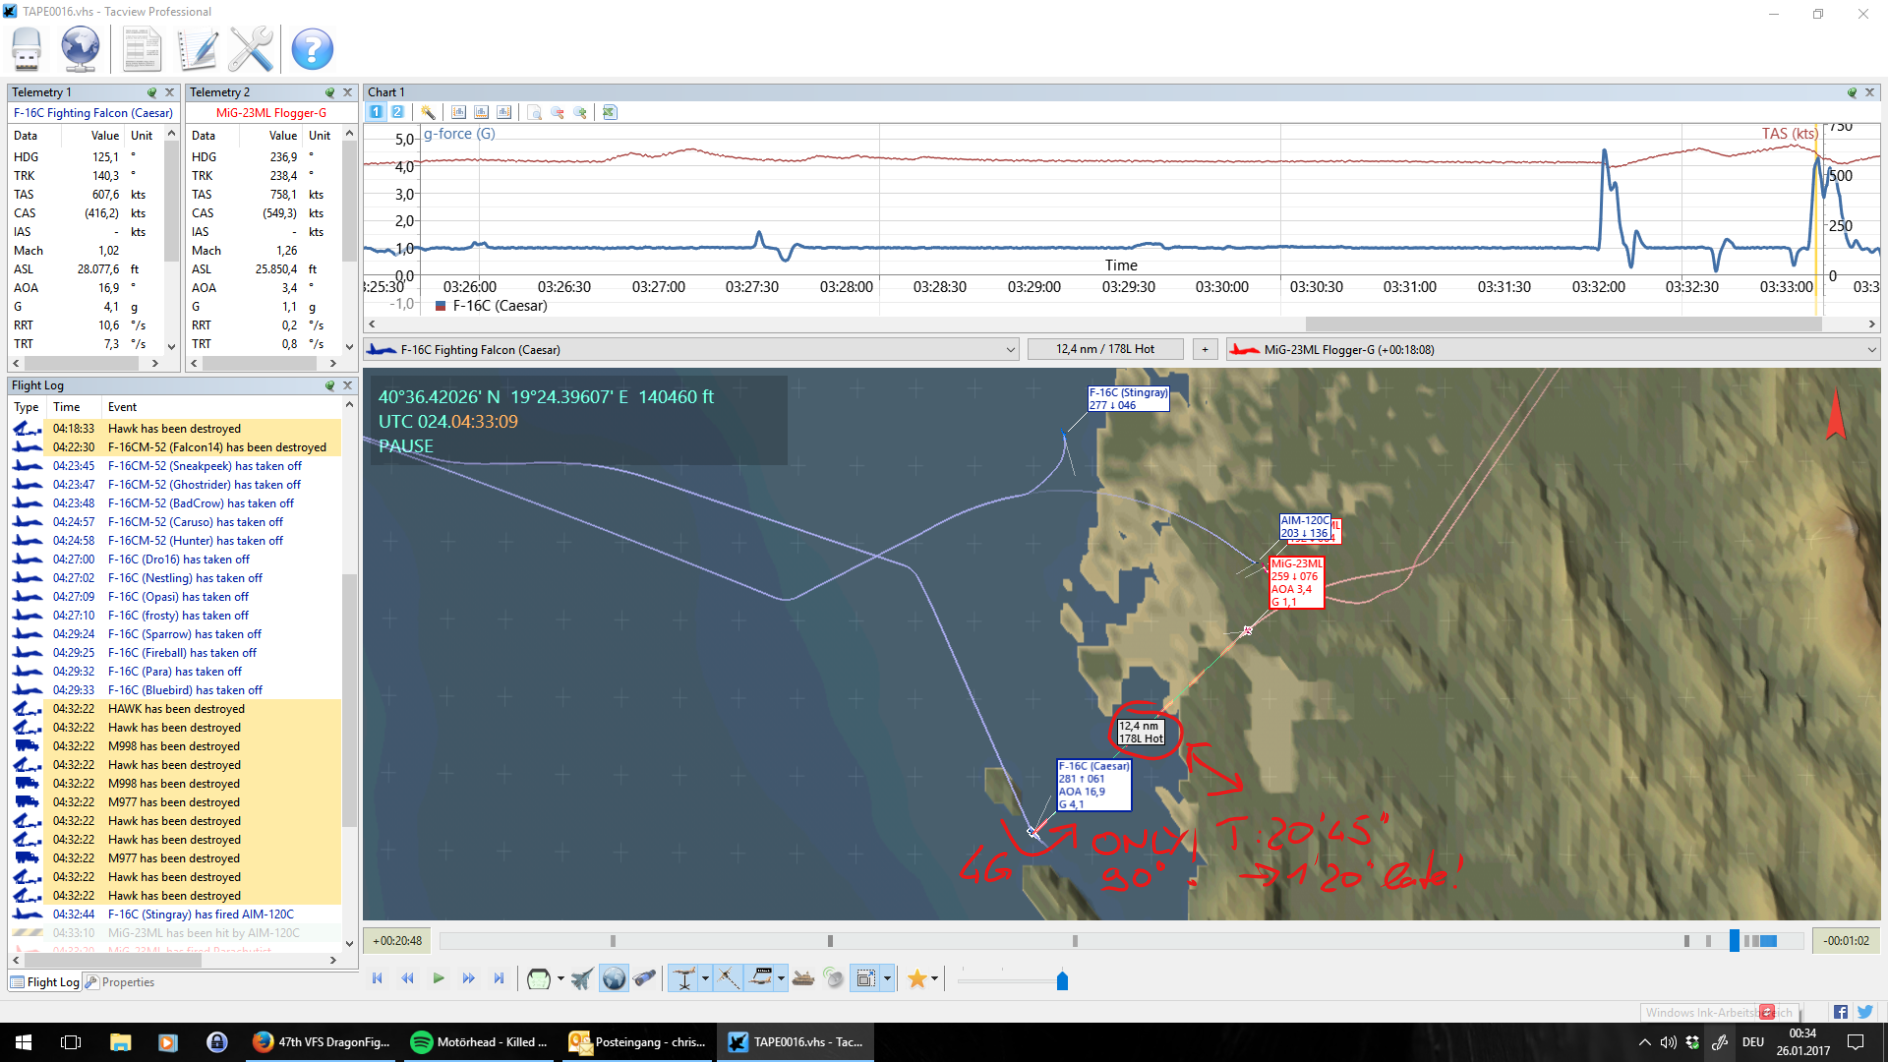Click the third chart axis icon in Chart toolbar
Image resolution: width=1888 pixels, height=1062 pixels.
[x=504, y=112]
